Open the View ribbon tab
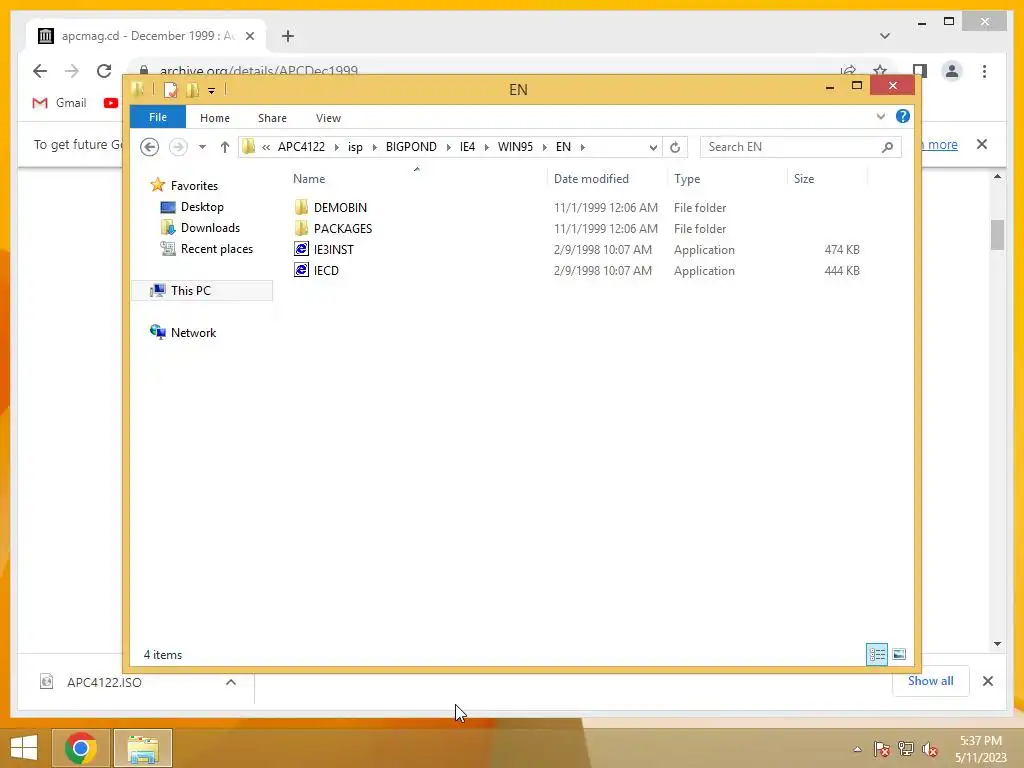Screen dimensions: 1024x768 [x=328, y=118]
